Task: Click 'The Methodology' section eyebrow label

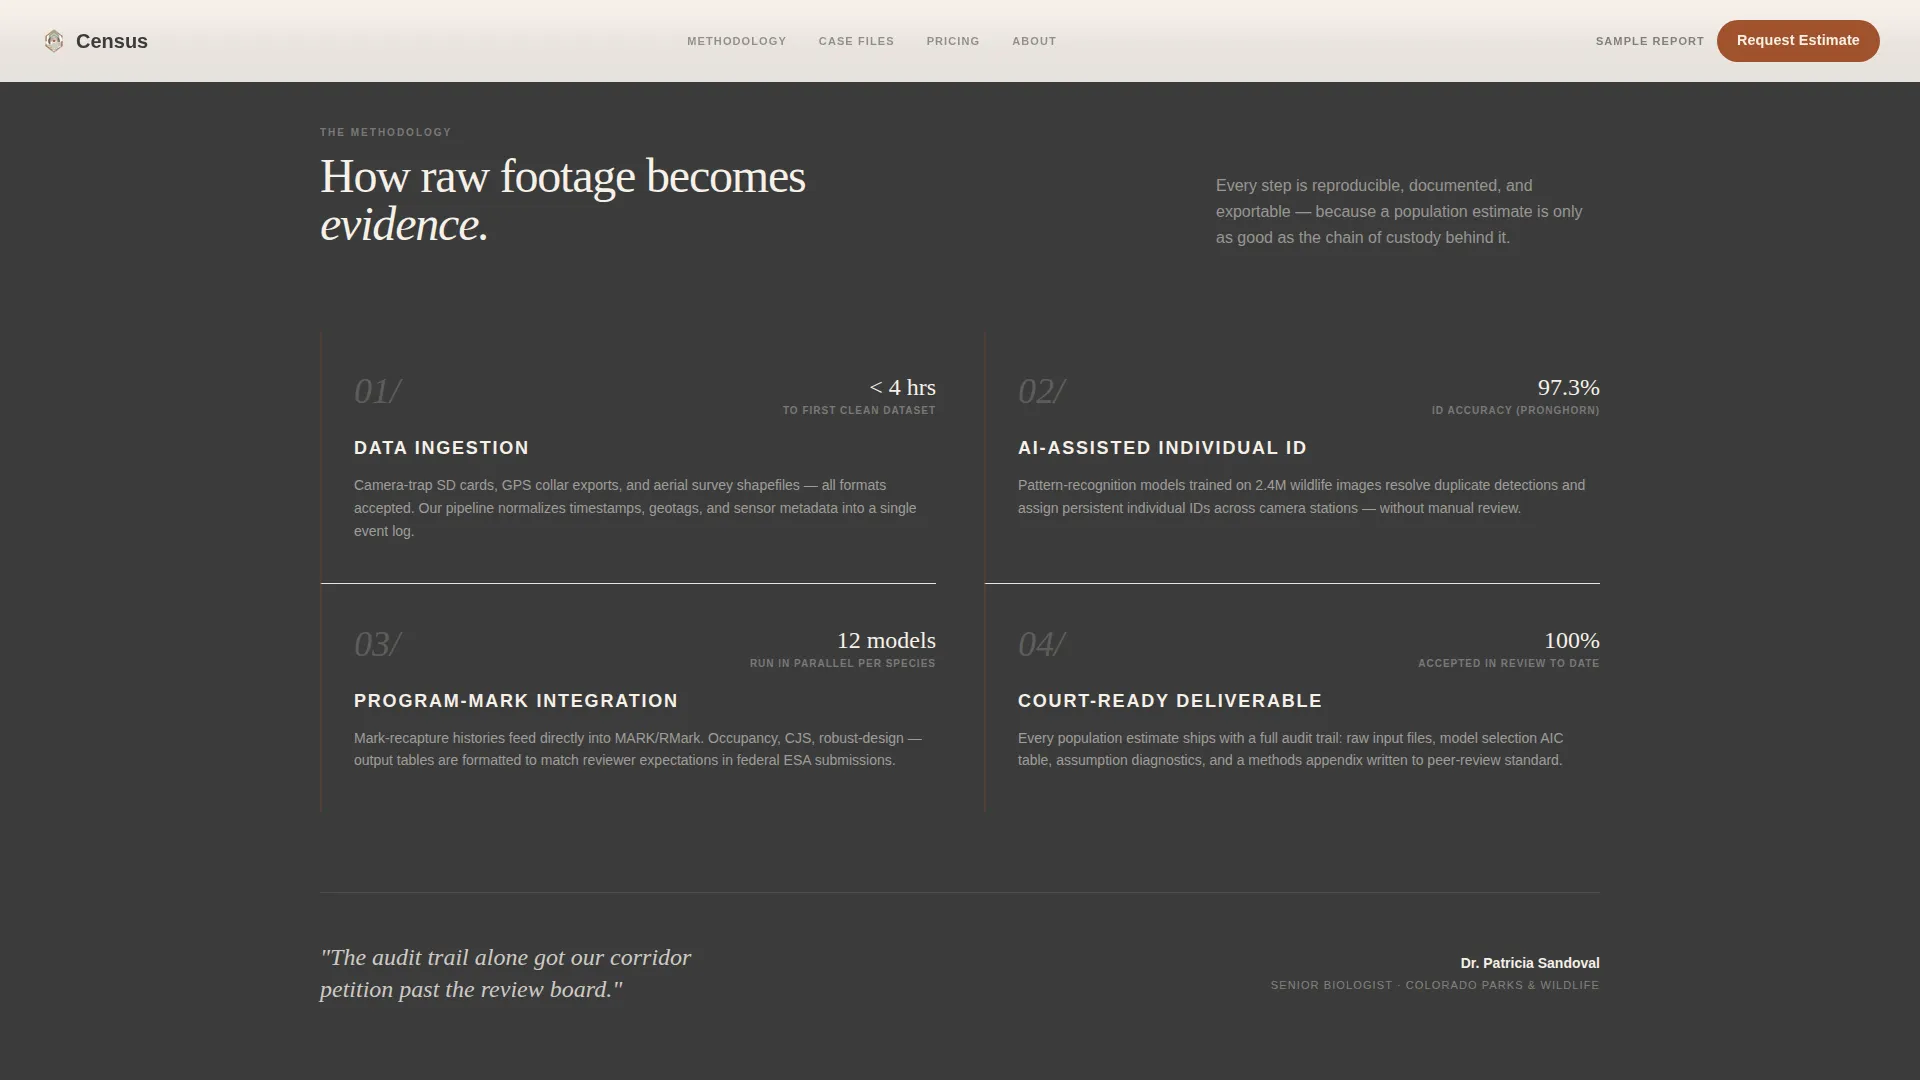Action: tap(385, 132)
